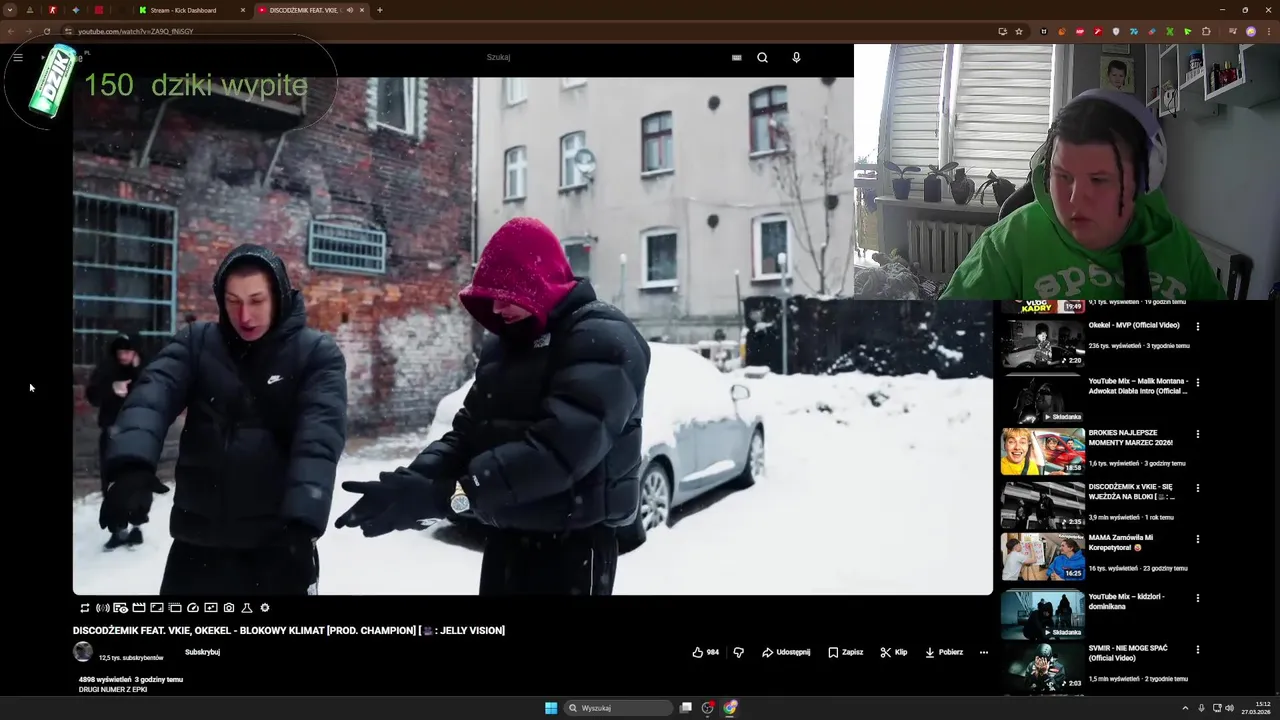Open a new browser tab

[x=379, y=10]
